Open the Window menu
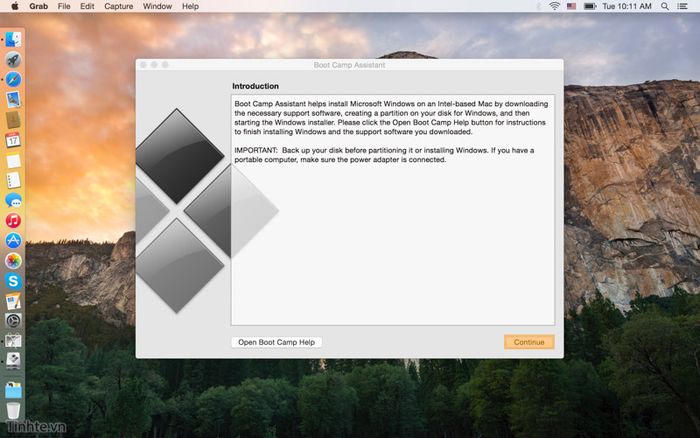Image resolution: width=700 pixels, height=438 pixels. click(x=157, y=6)
